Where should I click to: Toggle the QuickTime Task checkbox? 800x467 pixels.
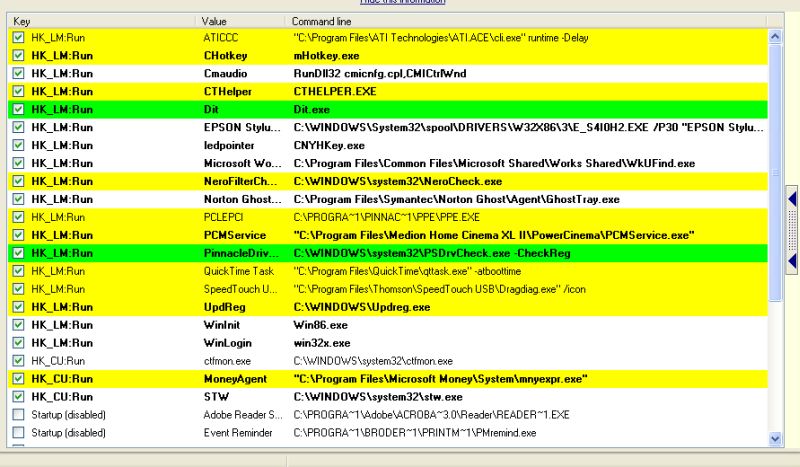[x=18, y=271]
